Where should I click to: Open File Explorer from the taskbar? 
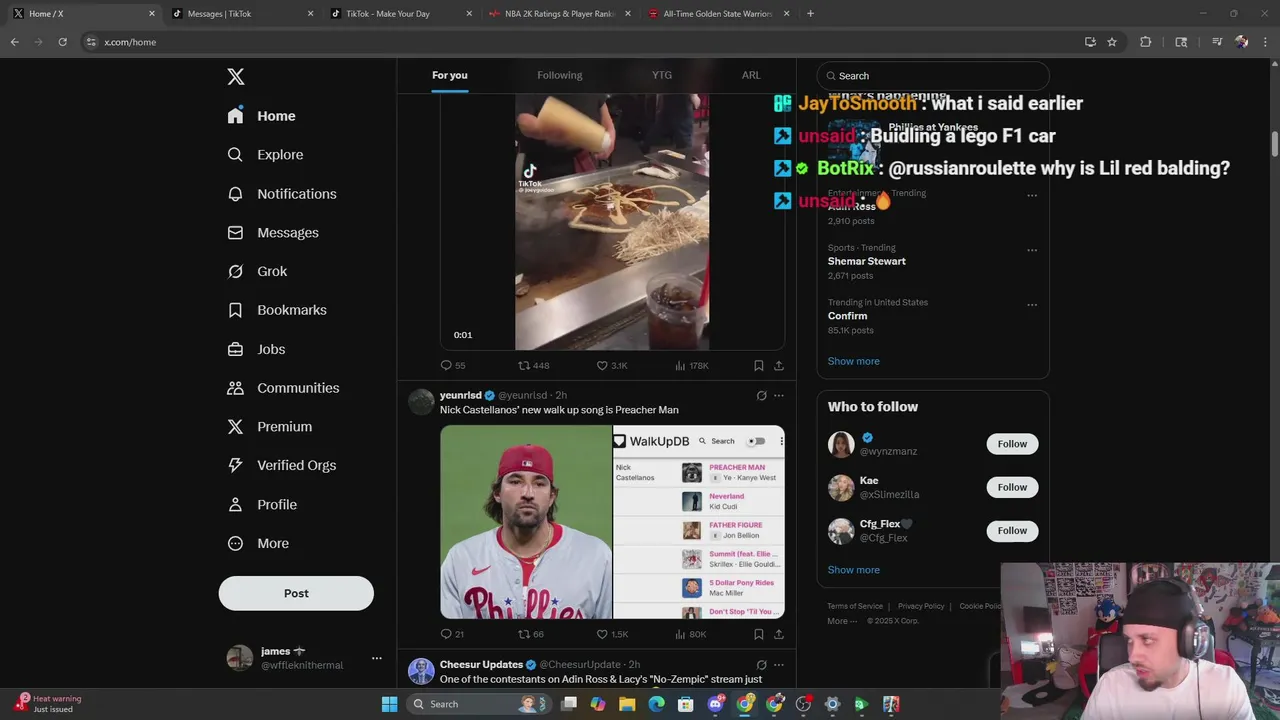coord(627,704)
